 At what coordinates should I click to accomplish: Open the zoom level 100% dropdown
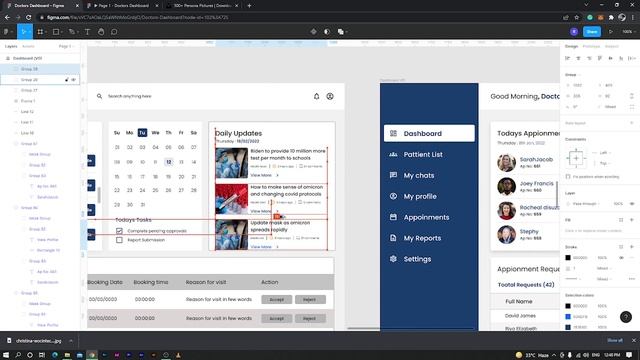click(628, 31)
